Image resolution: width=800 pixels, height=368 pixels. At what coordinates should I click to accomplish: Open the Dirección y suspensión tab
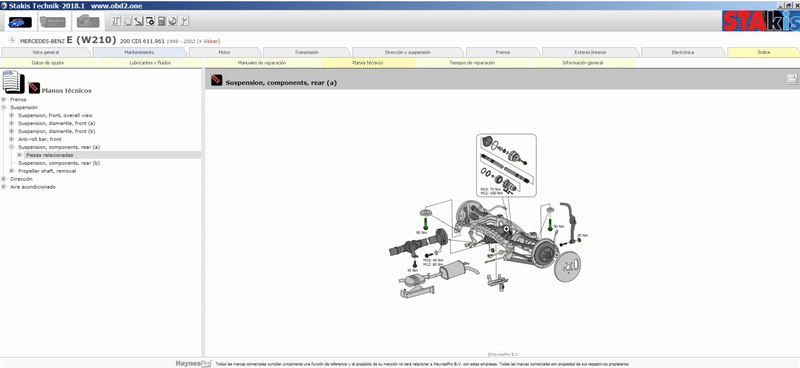[408, 52]
